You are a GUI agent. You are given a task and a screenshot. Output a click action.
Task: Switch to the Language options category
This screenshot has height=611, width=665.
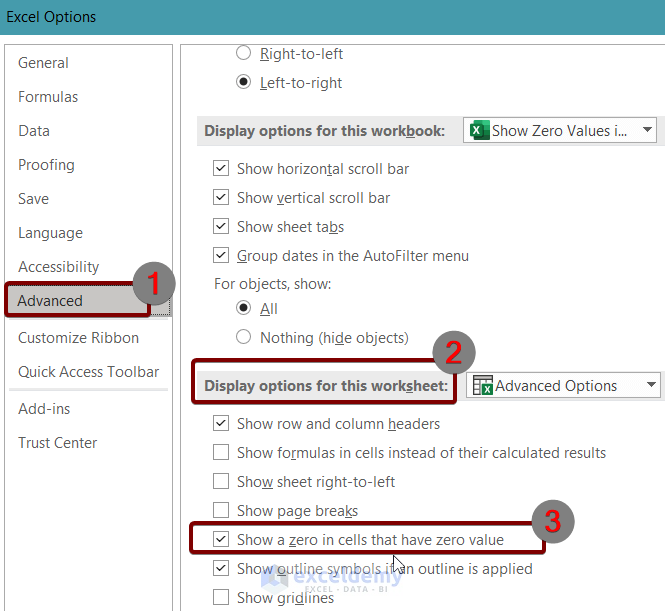click(50, 232)
